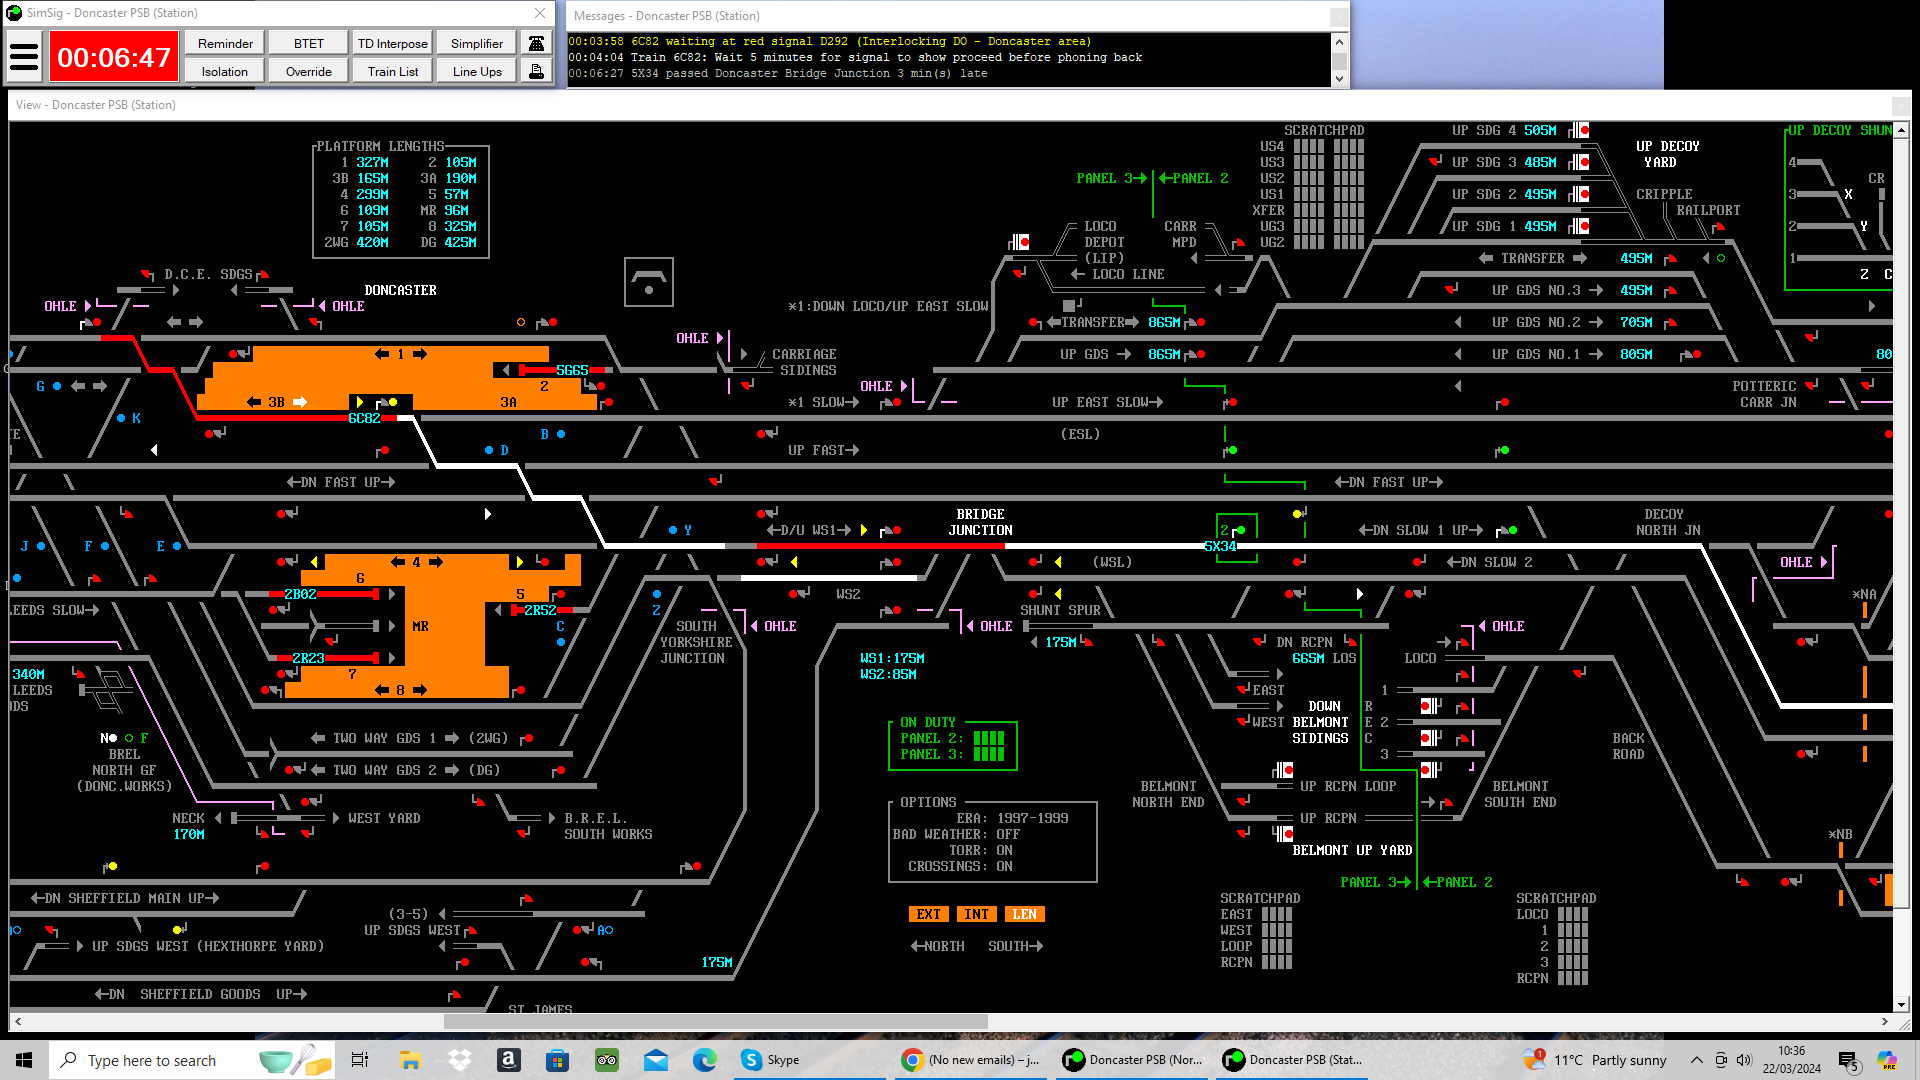The width and height of the screenshot is (1920, 1080).
Task: Open TD Interpose dialog
Action: [x=393, y=43]
